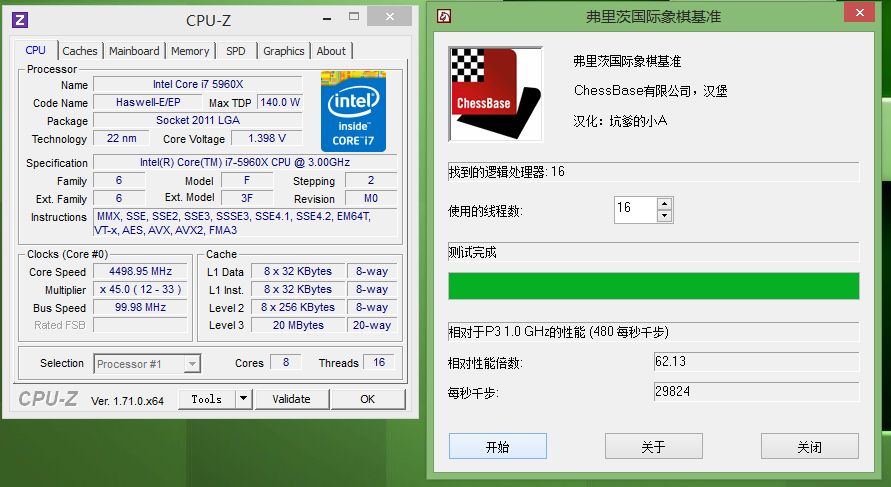Click the thread count field showing 16
The height and width of the screenshot is (487, 891).
click(635, 210)
